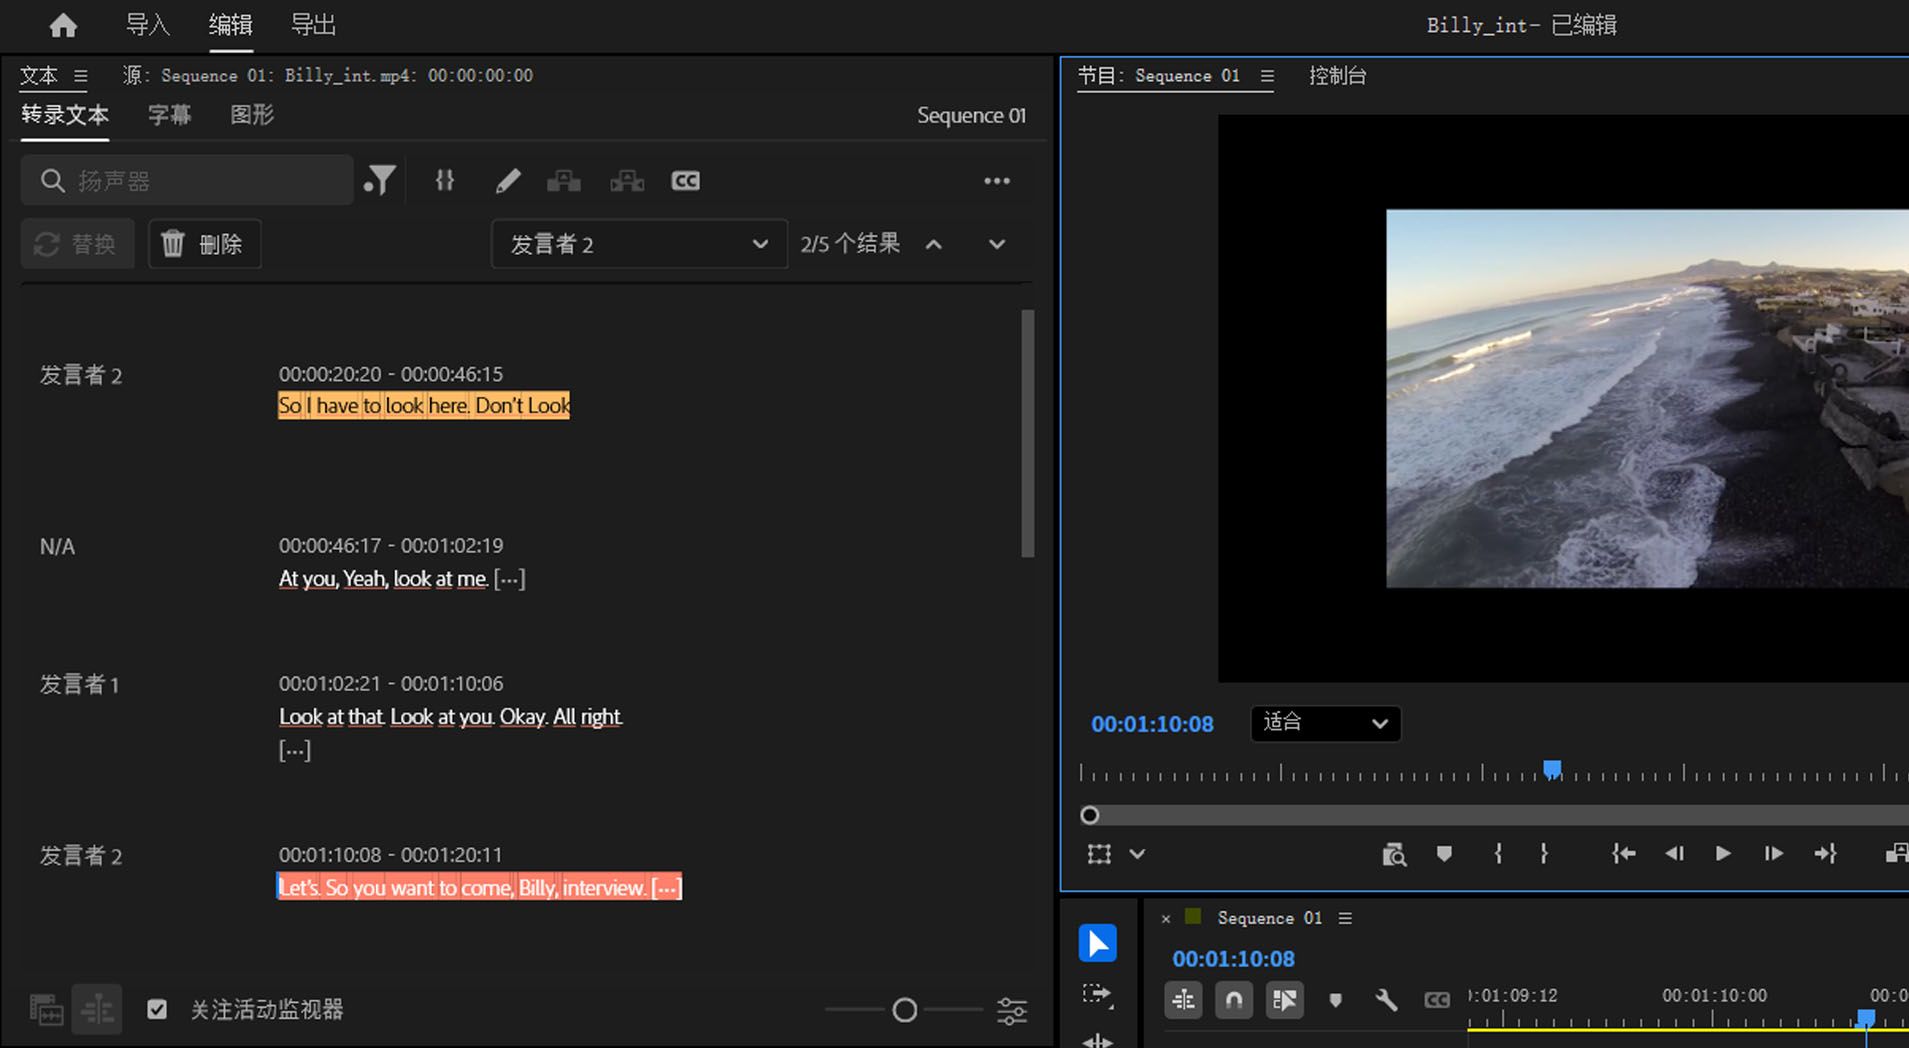Open the timeline display settings wrench

pos(1387,999)
